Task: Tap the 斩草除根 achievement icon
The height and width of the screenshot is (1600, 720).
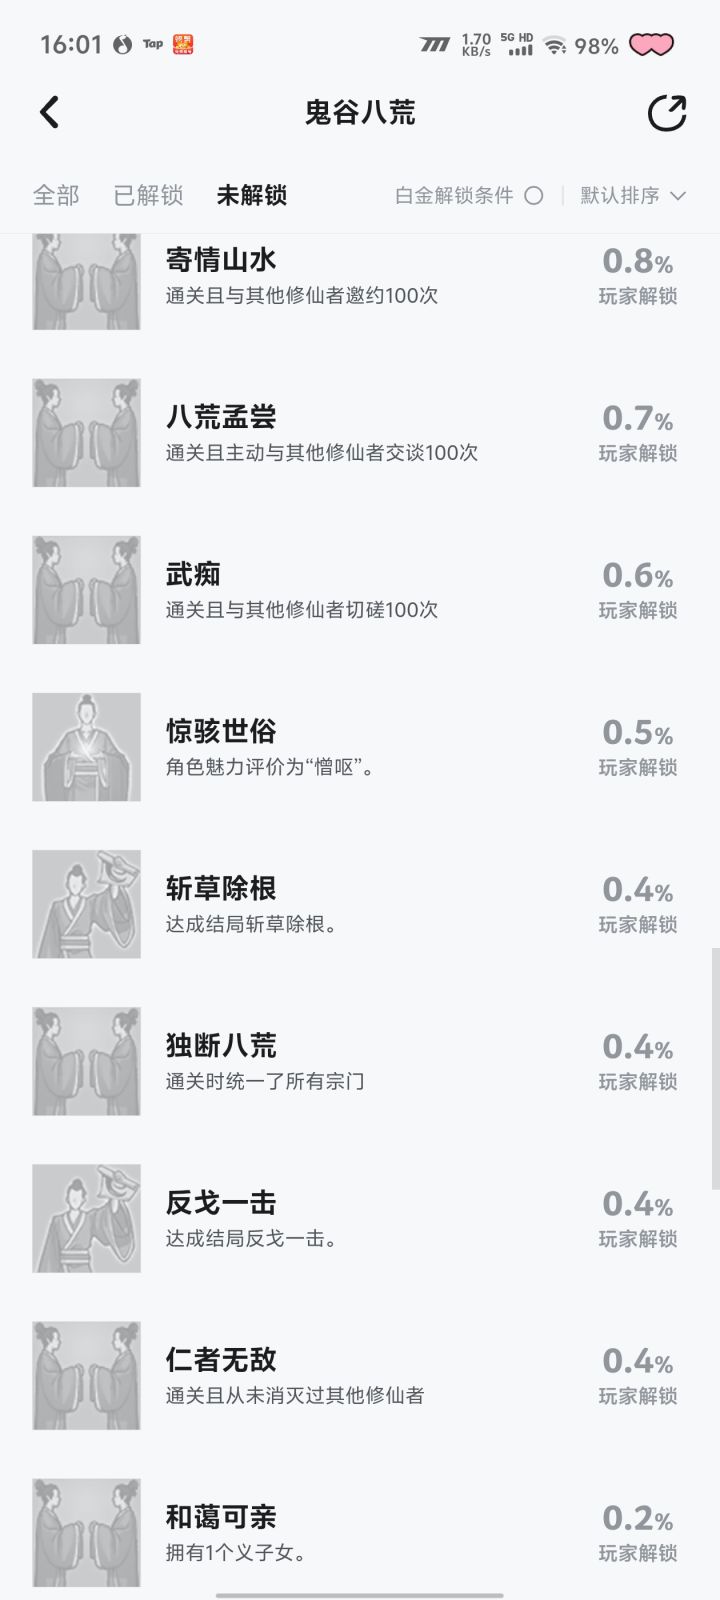Action: (86, 904)
